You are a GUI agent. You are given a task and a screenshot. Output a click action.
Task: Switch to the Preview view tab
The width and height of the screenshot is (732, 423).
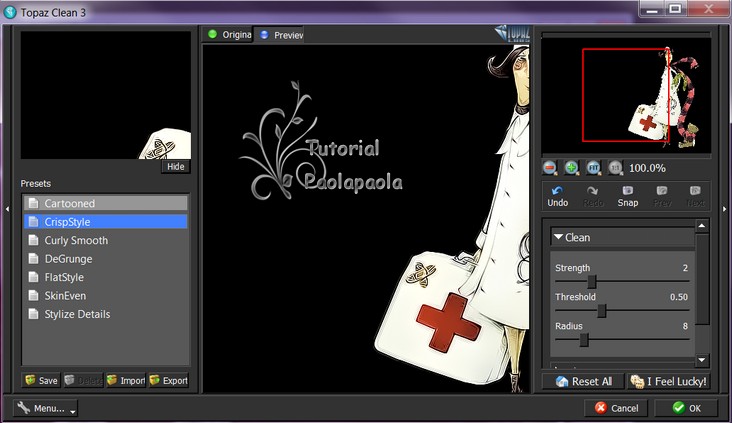tap(280, 35)
